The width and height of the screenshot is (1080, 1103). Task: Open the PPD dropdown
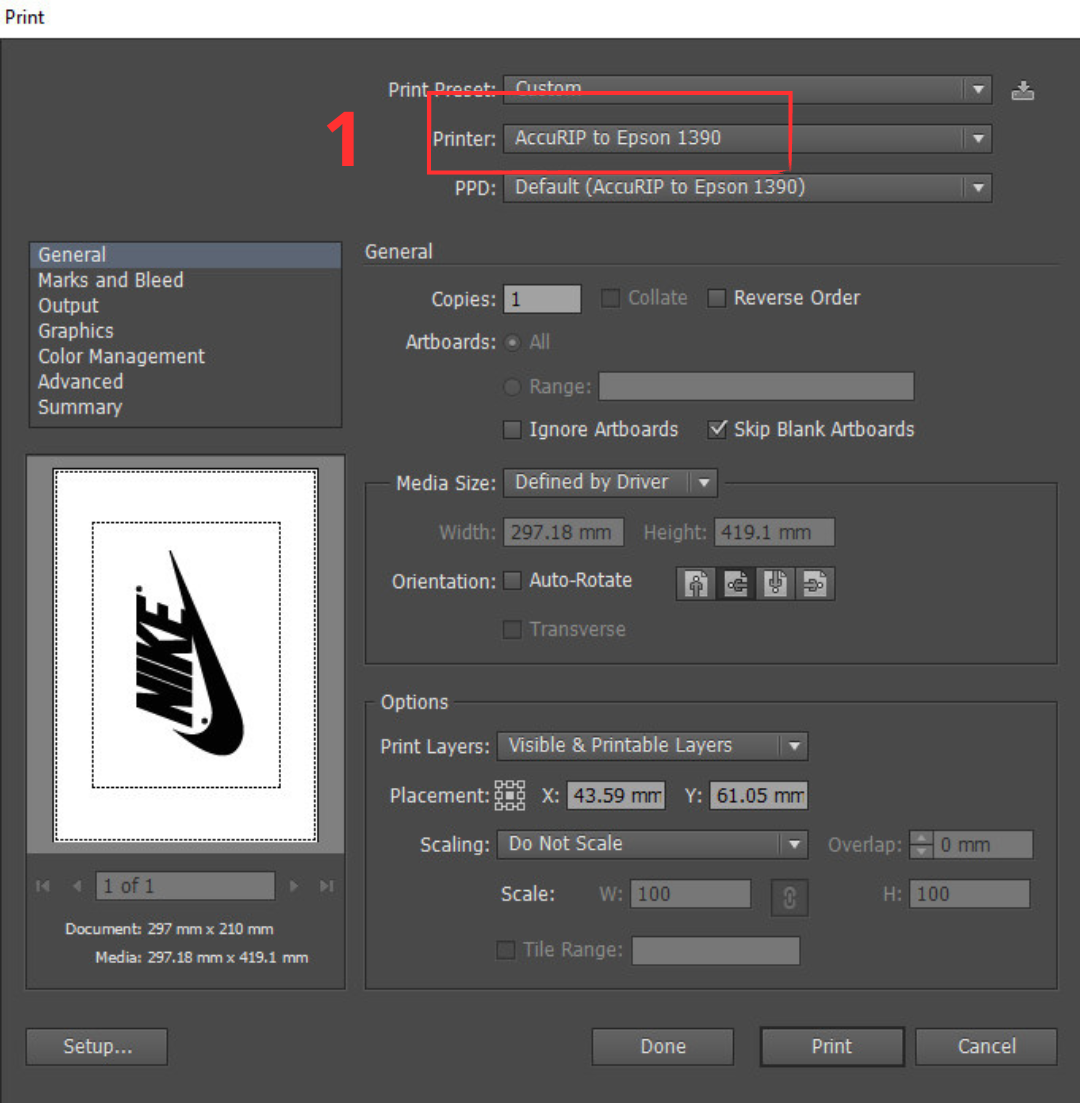click(x=747, y=188)
